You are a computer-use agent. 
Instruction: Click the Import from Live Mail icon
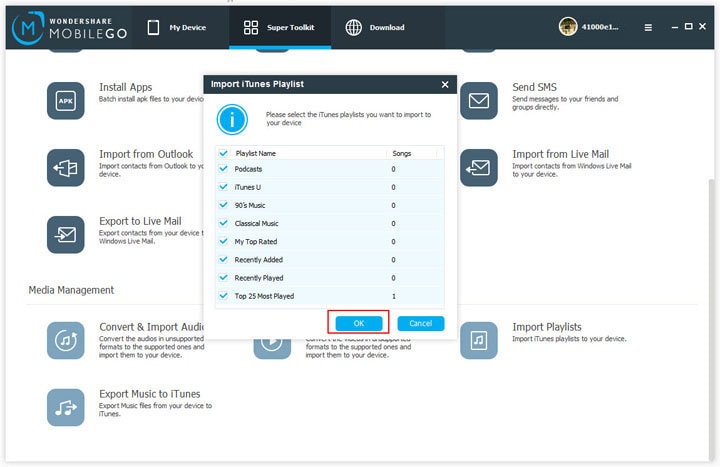478,168
